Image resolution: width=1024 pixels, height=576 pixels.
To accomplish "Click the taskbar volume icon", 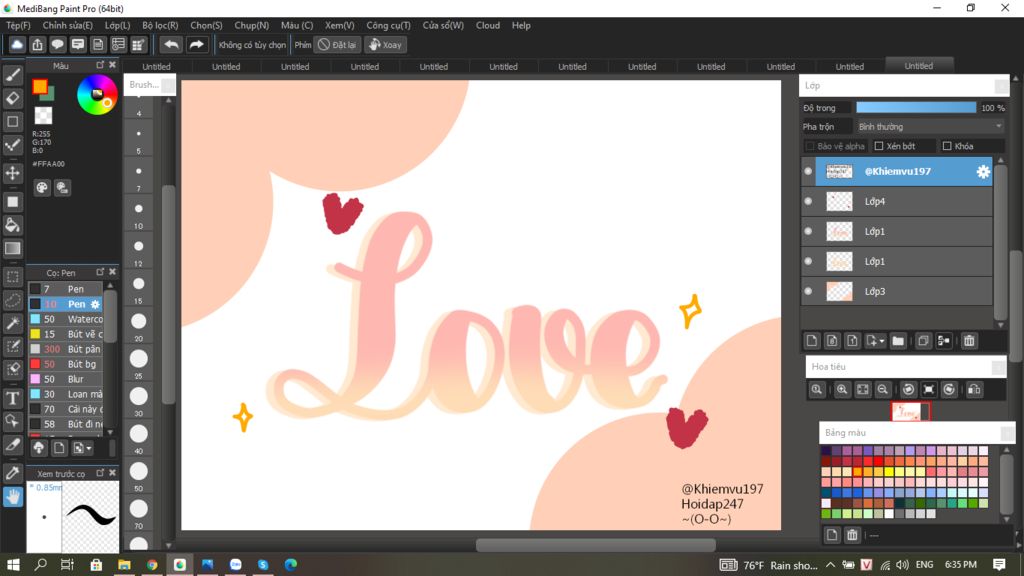I will 903,565.
